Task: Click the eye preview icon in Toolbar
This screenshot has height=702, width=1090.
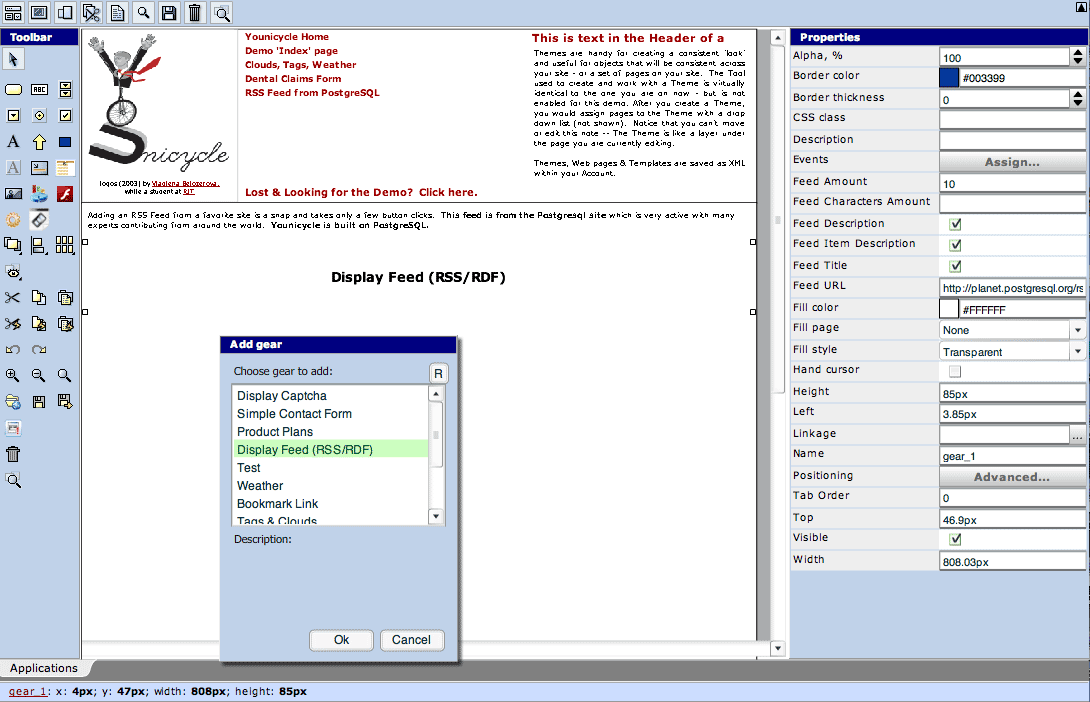Action: pyautogui.click(x=13, y=272)
